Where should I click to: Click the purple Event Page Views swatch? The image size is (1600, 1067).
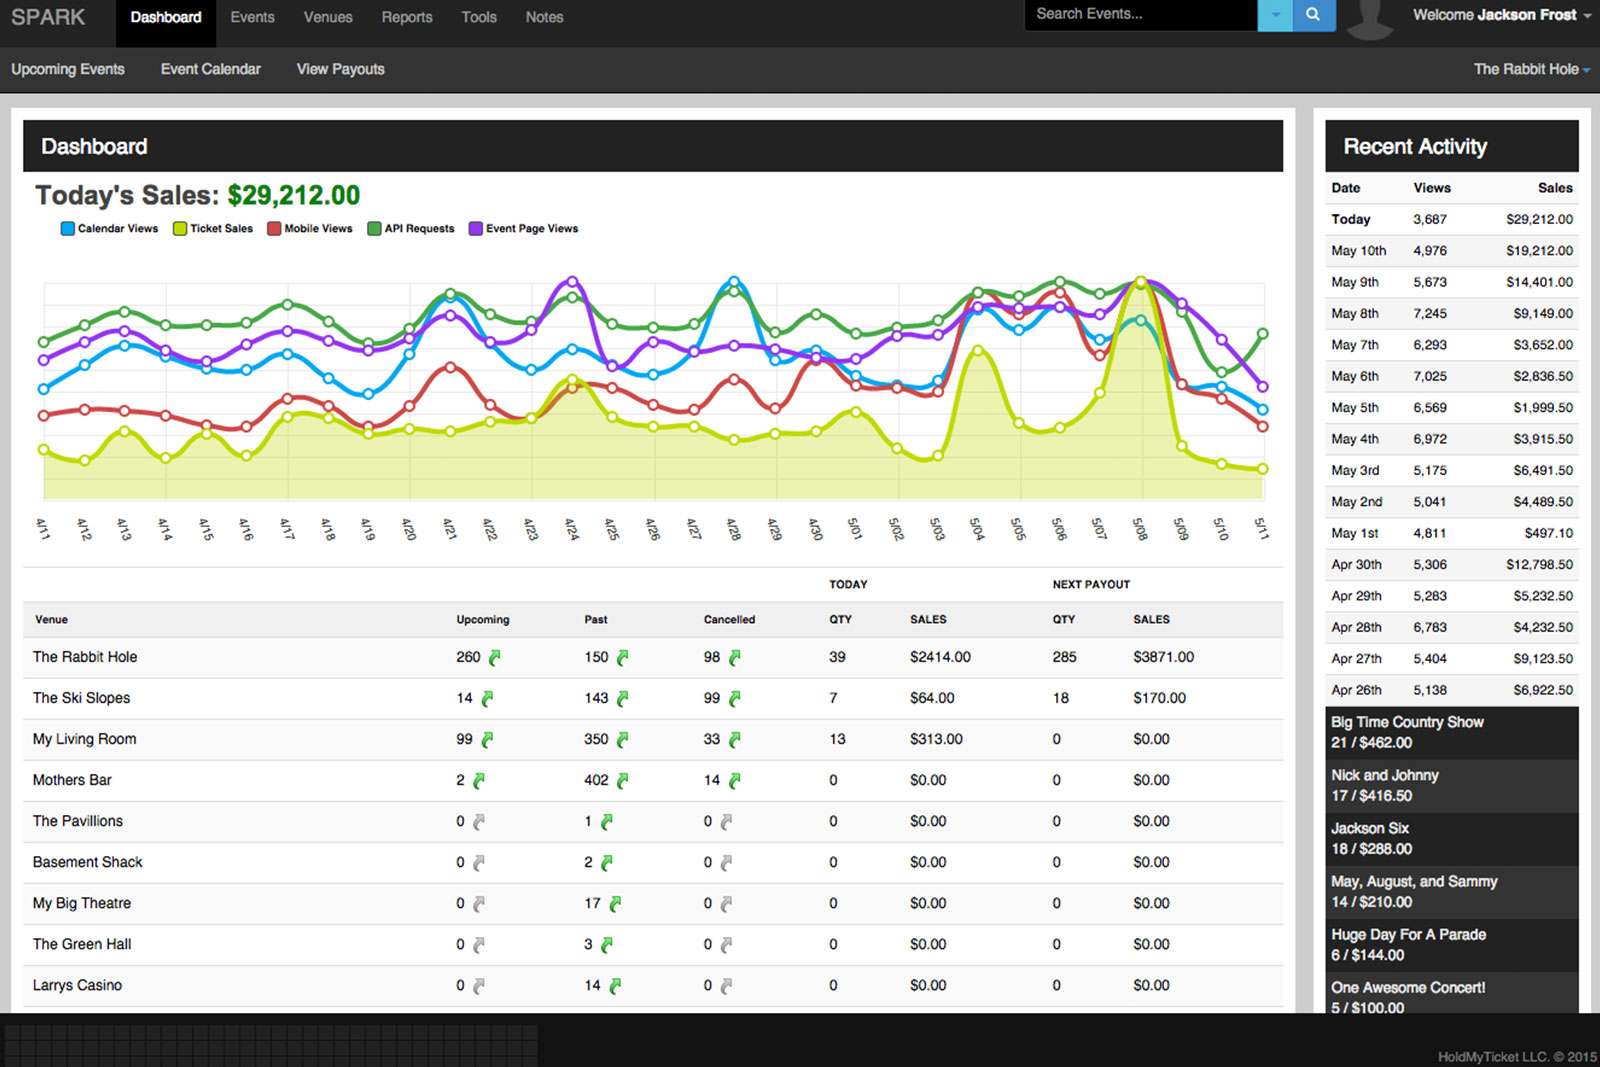[476, 229]
